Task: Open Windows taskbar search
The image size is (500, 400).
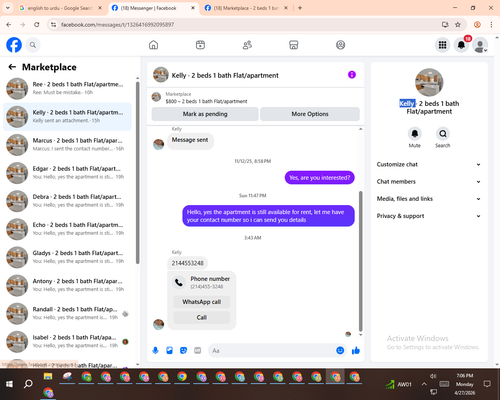Action: 28,384
